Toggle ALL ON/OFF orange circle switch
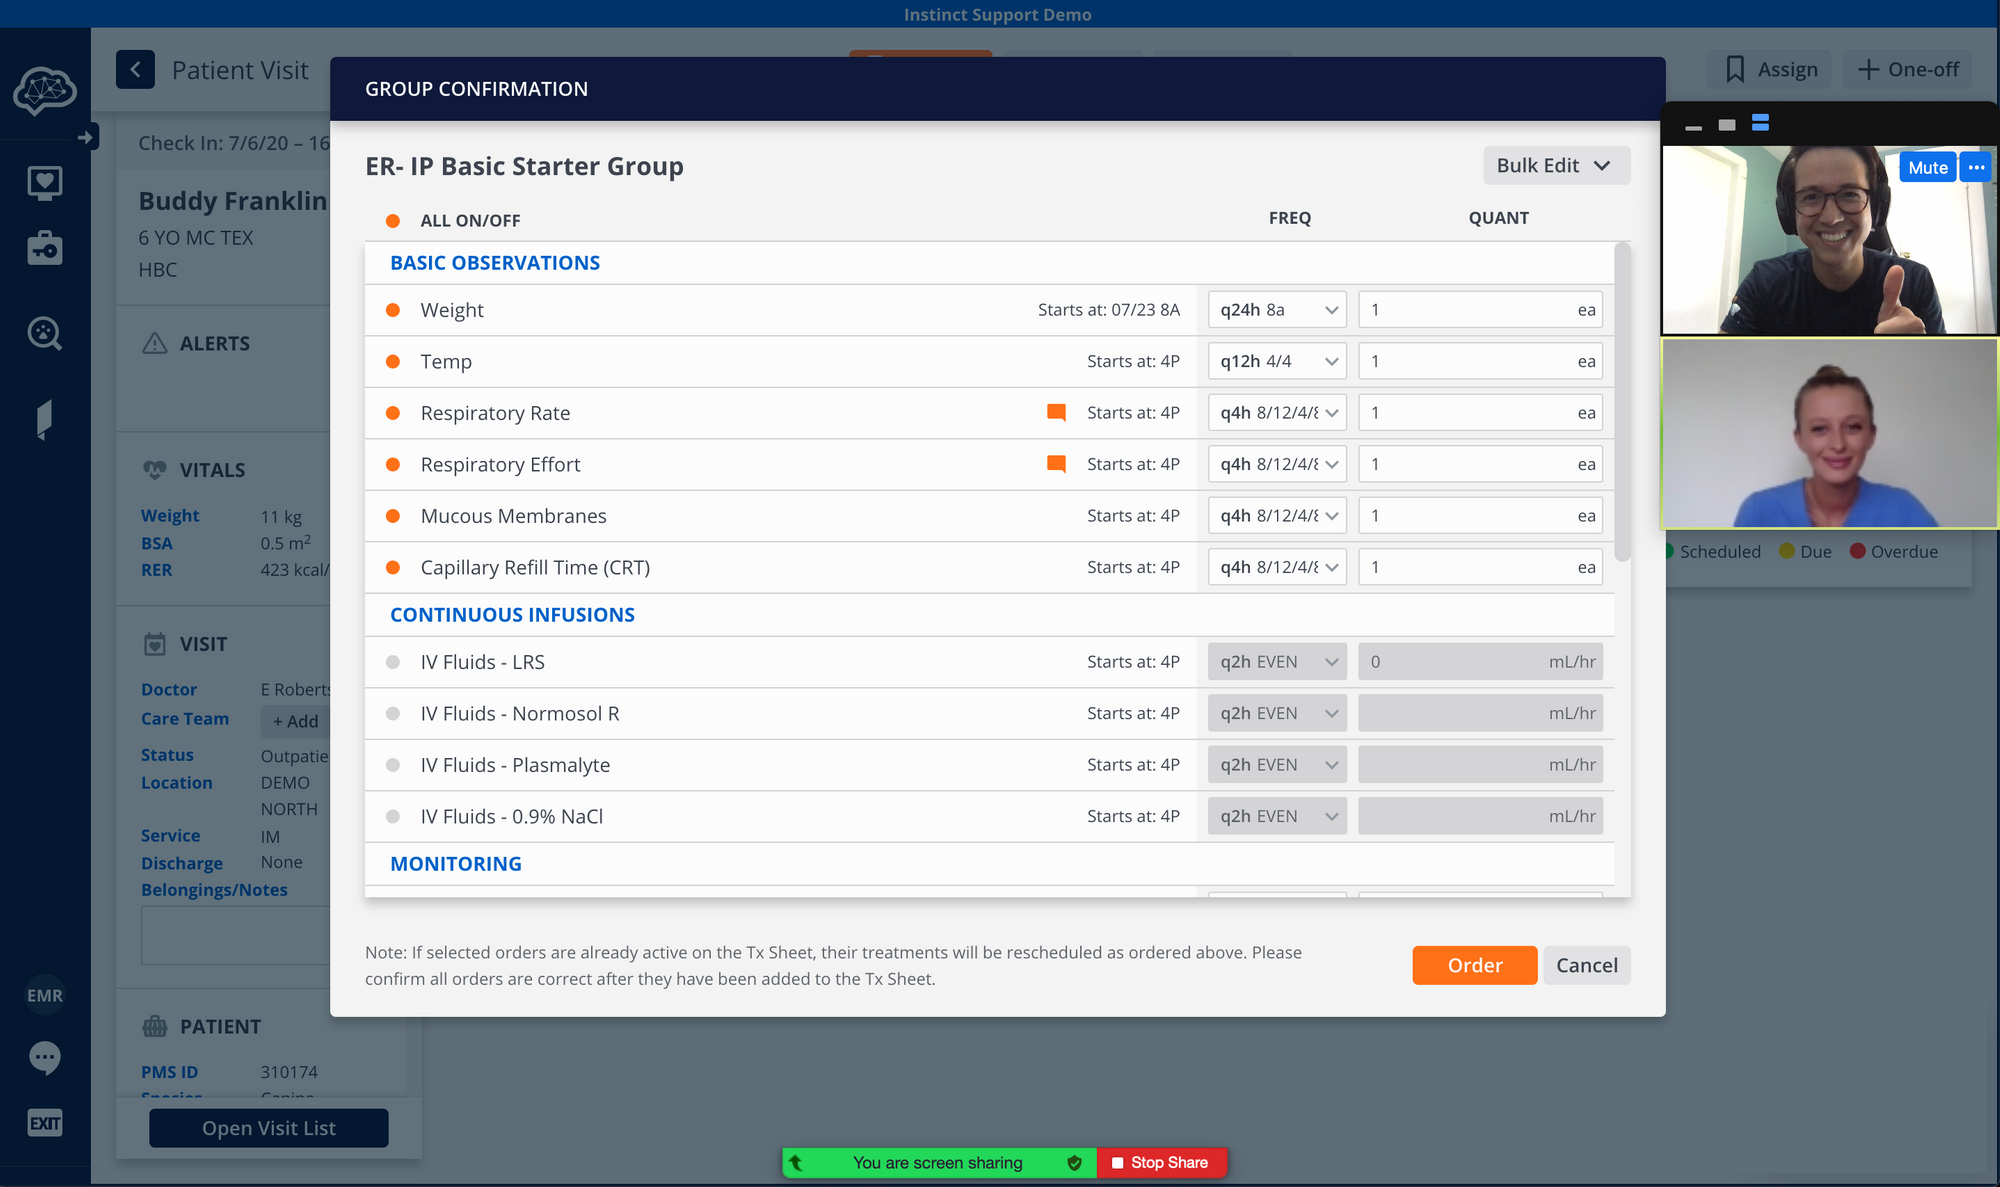Image resolution: width=2000 pixels, height=1187 pixels. click(394, 219)
